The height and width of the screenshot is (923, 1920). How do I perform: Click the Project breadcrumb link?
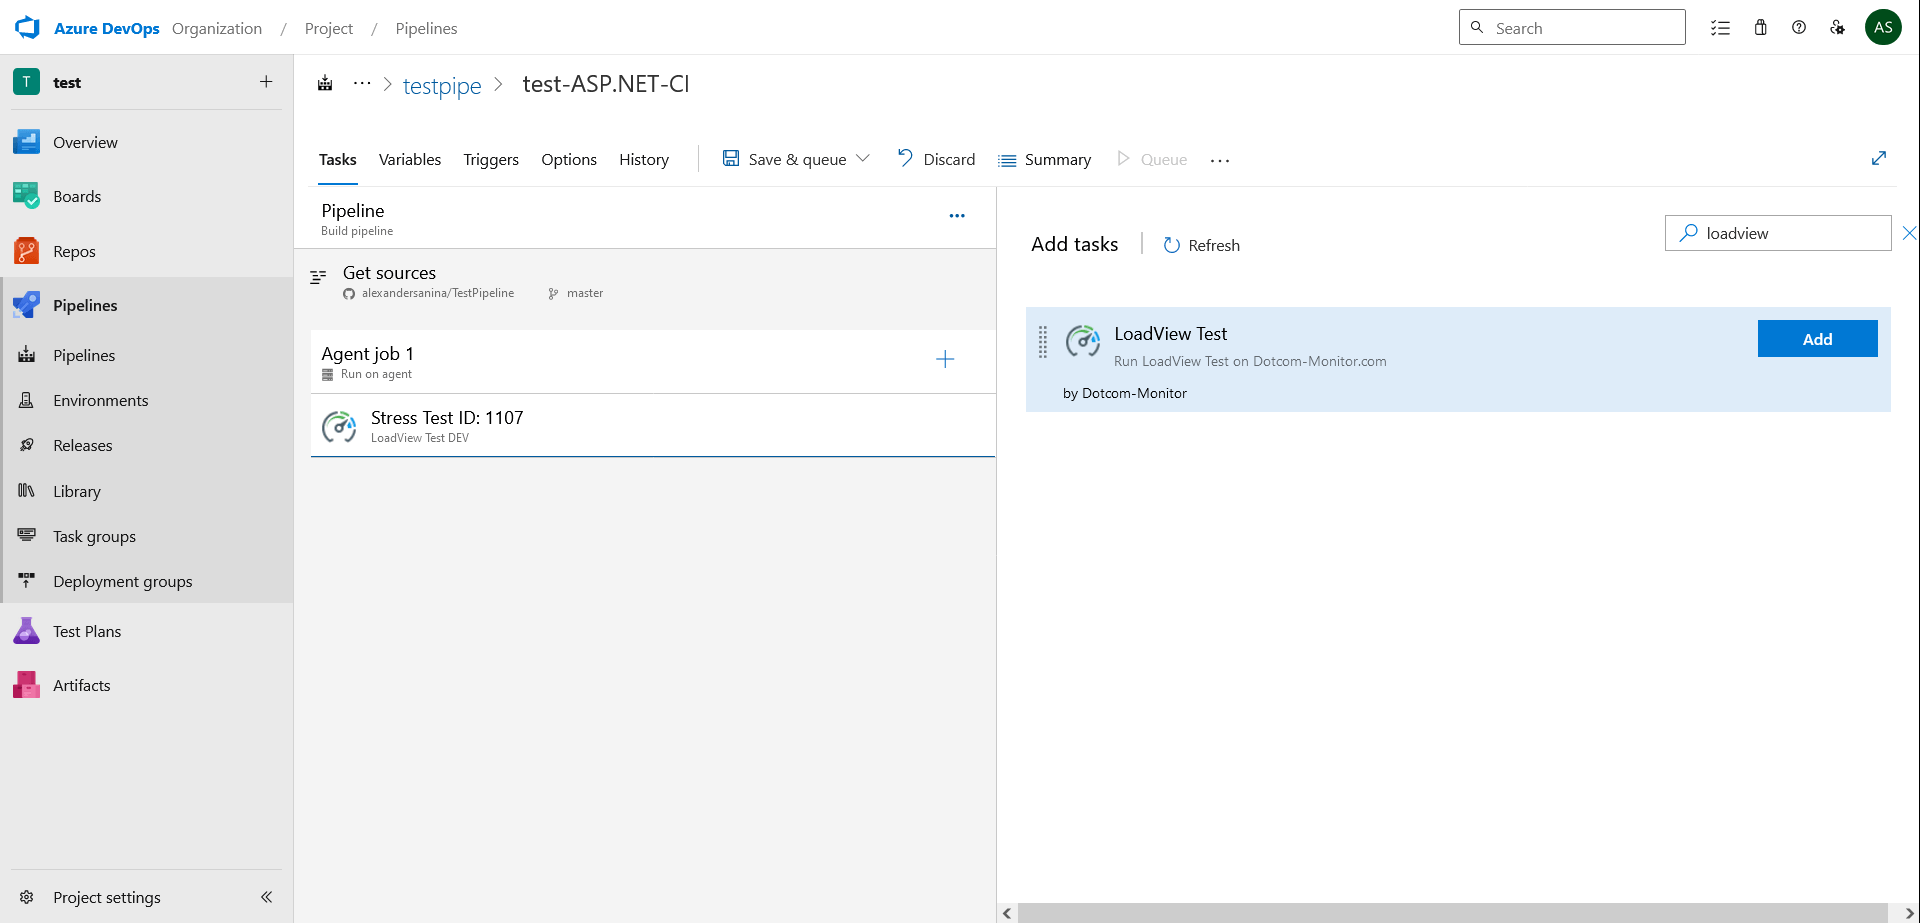point(329,28)
